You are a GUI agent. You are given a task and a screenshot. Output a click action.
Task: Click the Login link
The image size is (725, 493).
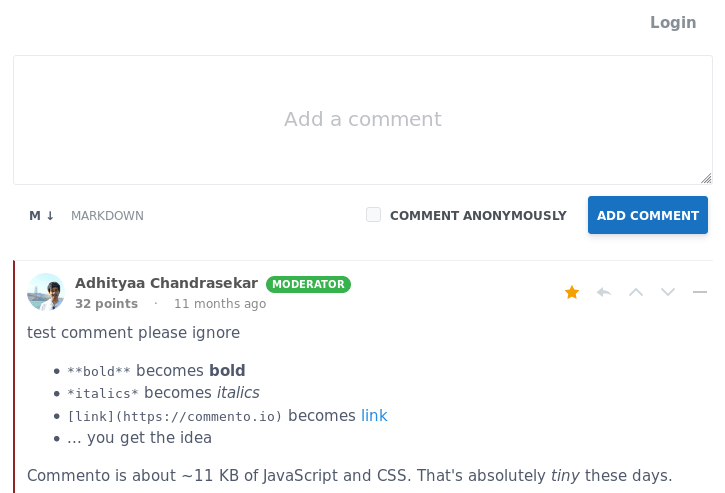pyautogui.click(x=672, y=23)
